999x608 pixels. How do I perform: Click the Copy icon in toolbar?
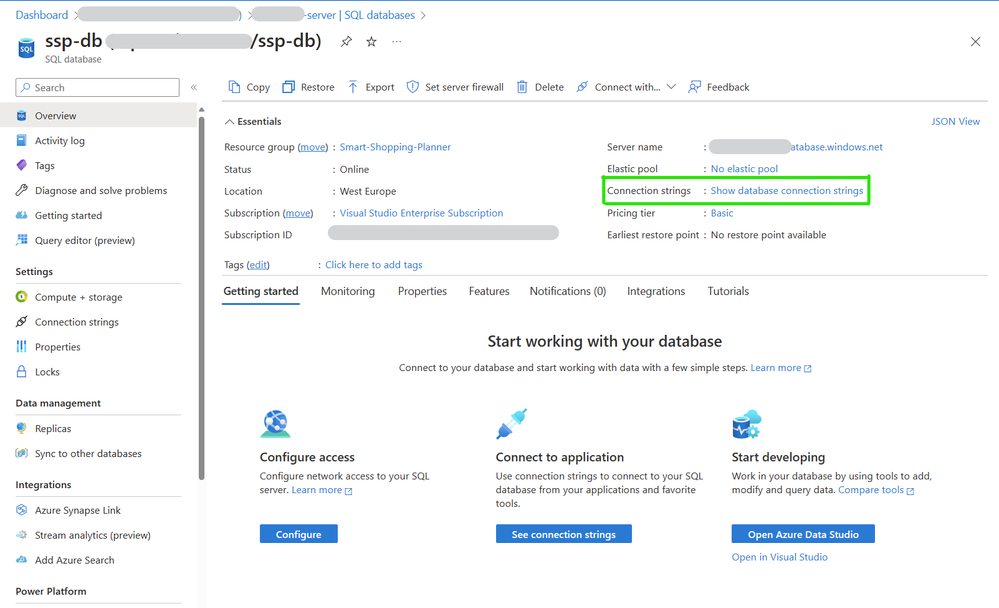coord(234,87)
